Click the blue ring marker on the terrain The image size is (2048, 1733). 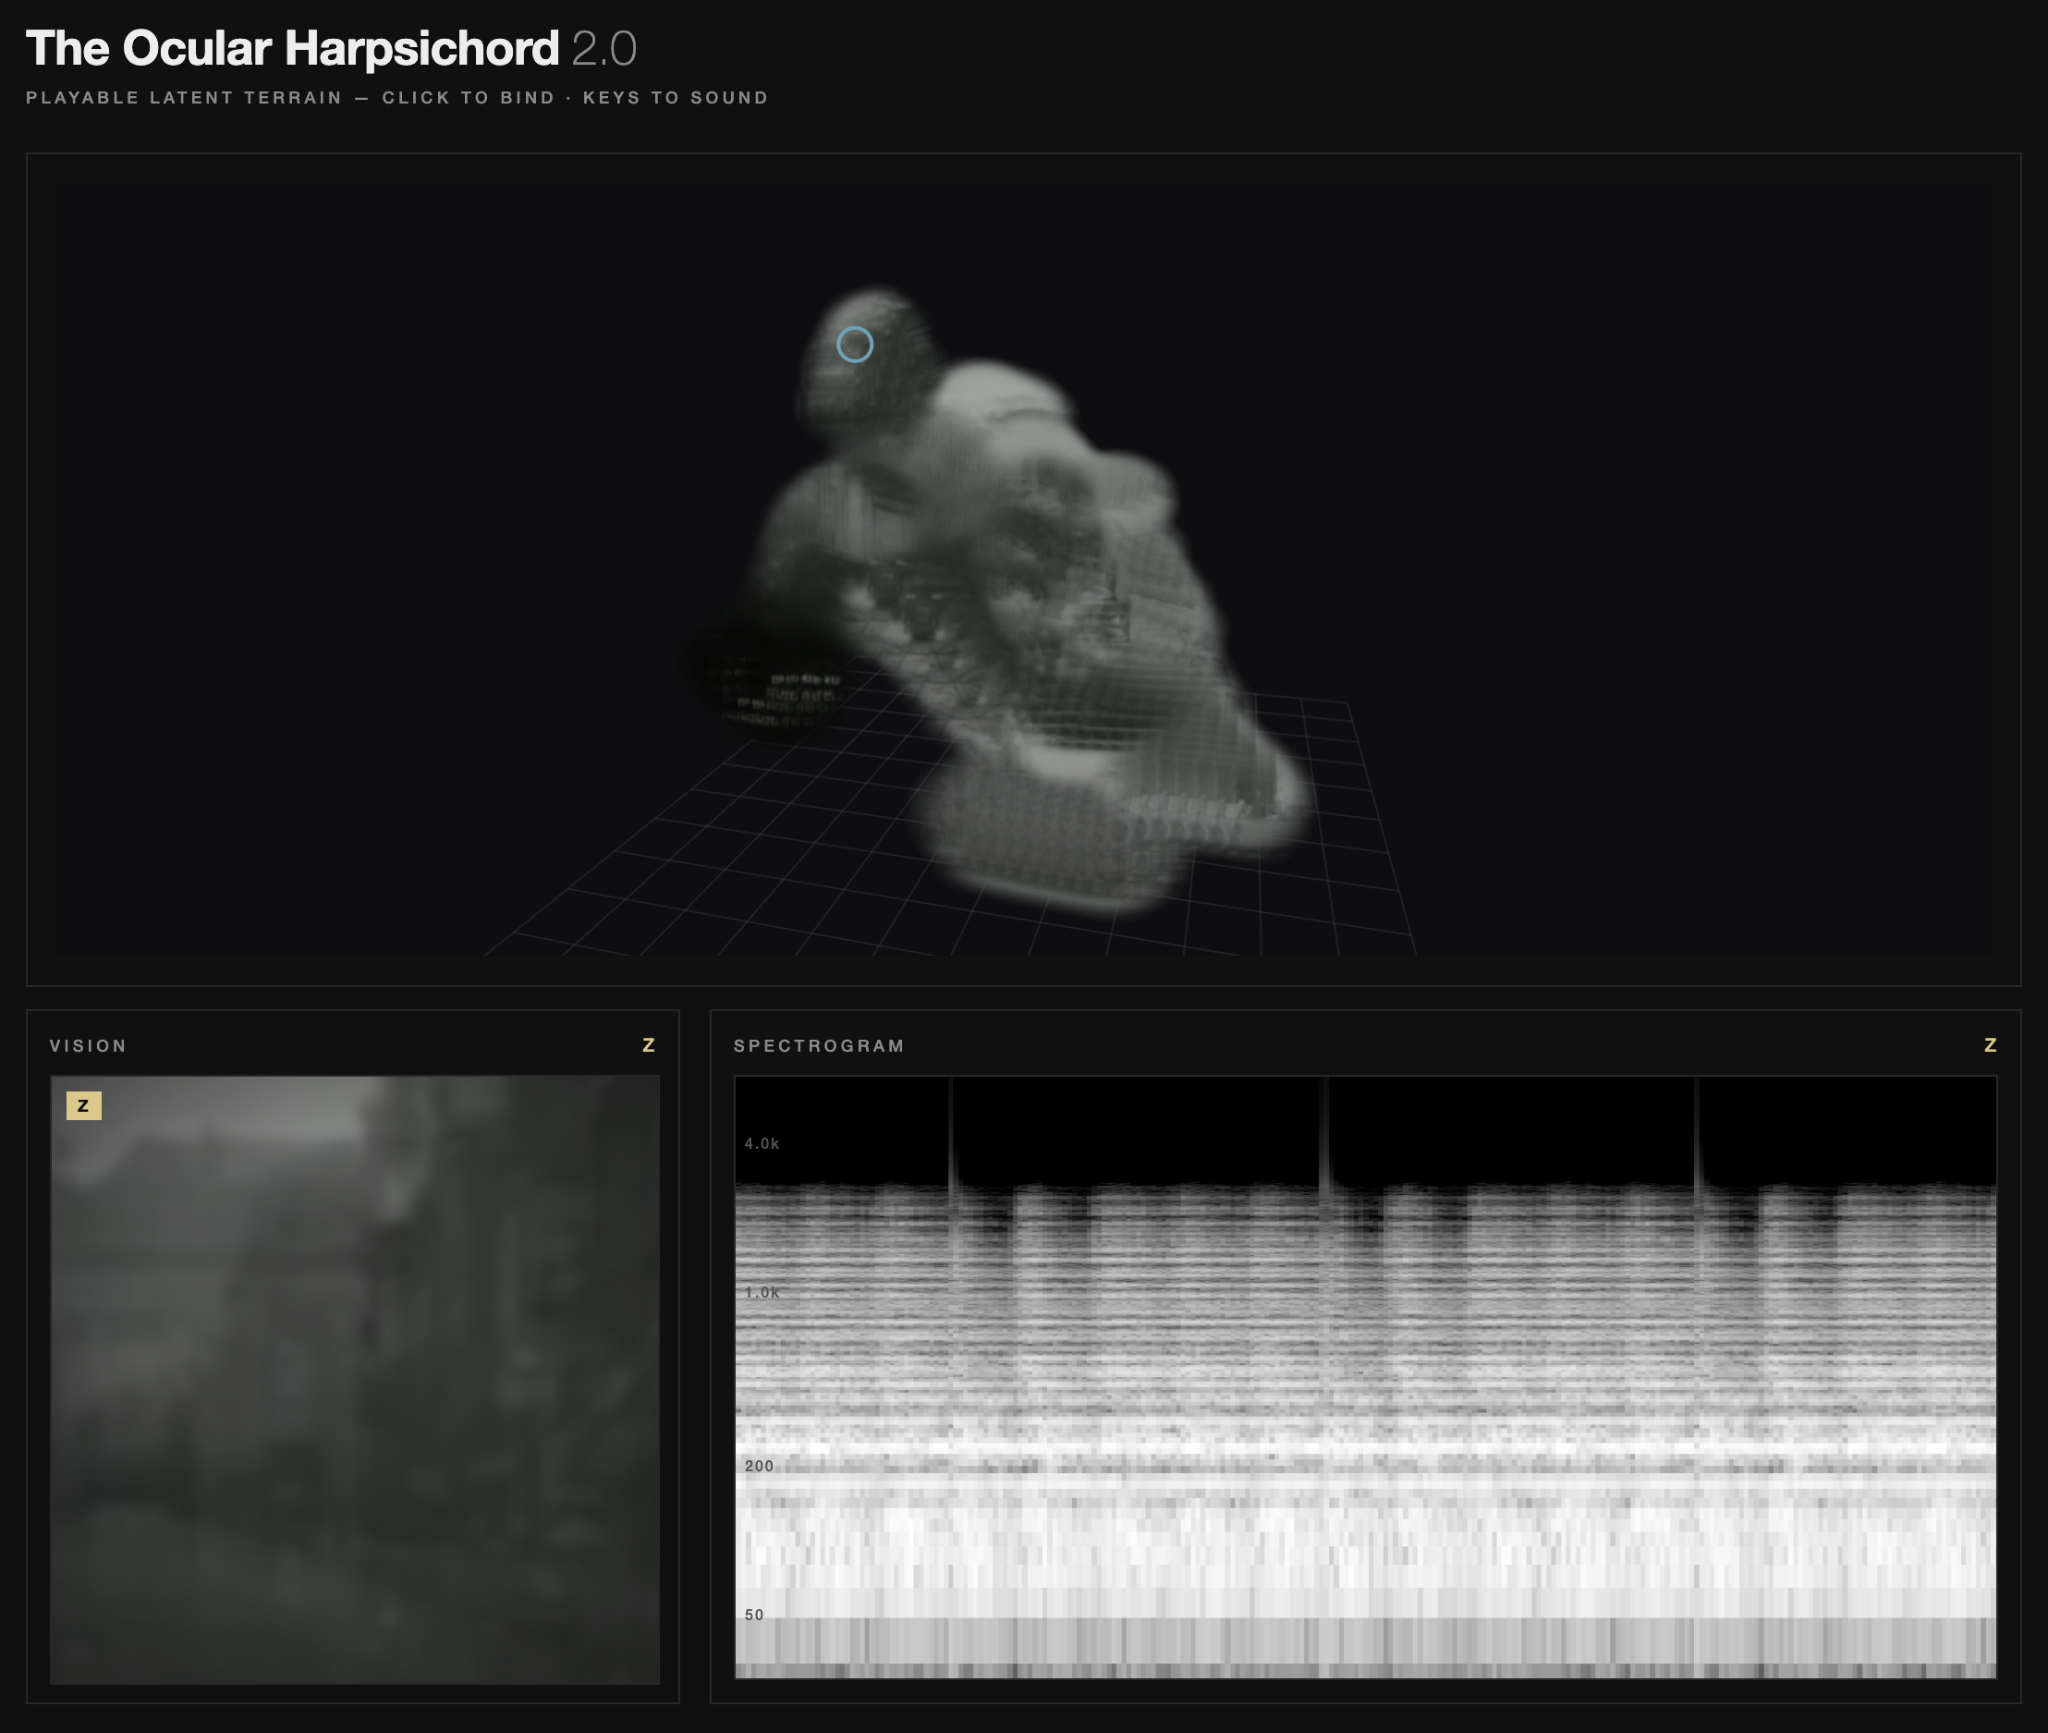tap(854, 345)
